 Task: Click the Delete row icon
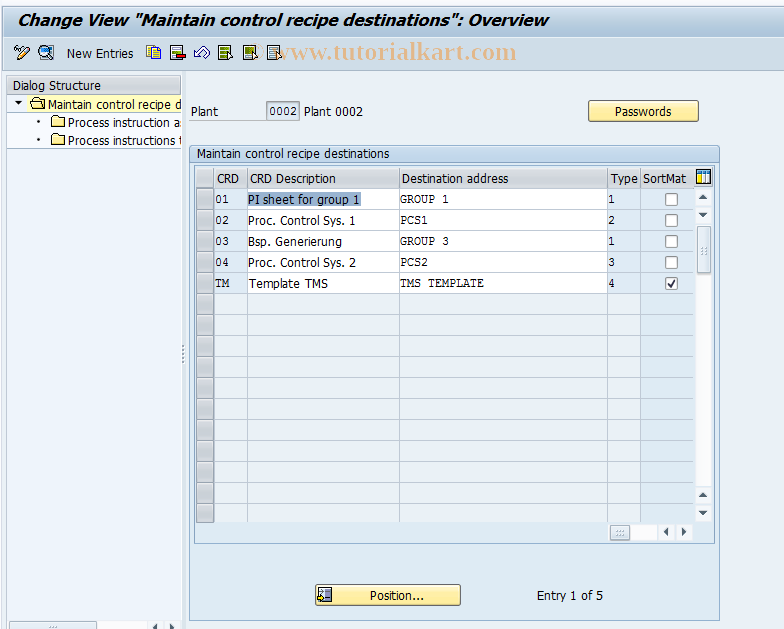tap(178, 52)
